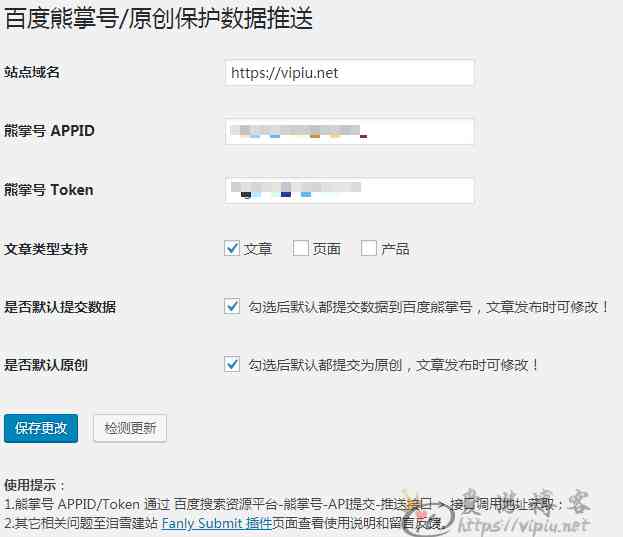Tick the 产品 post type checkbox

point(369,248)
